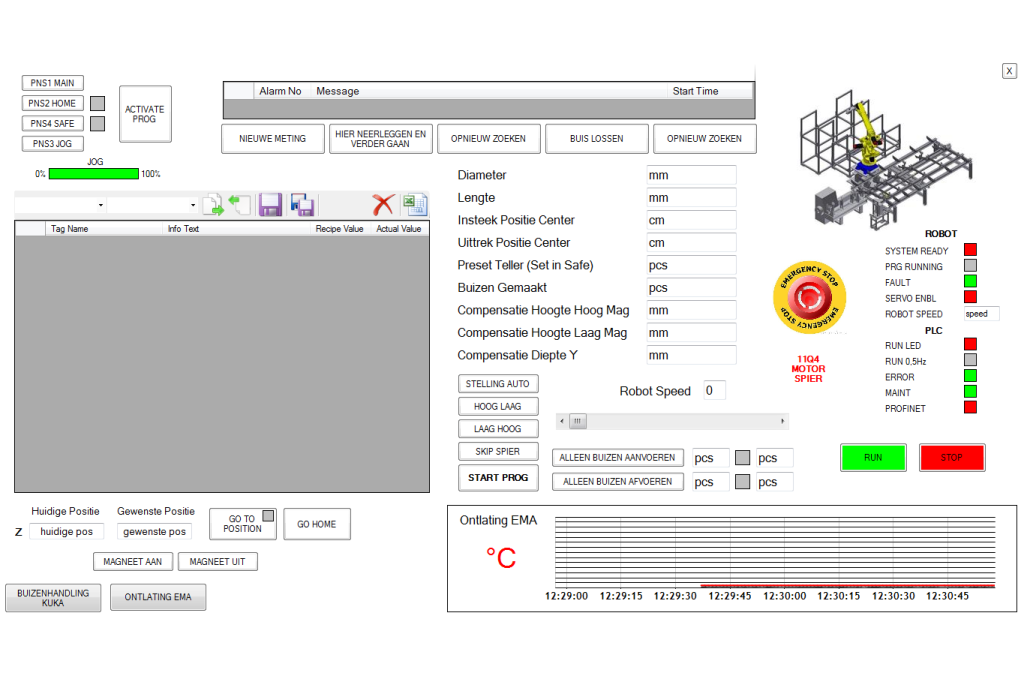Click the Diameter mm input field
The image size is (1024, 682).
pyautogui.click(x=691, y=175)
